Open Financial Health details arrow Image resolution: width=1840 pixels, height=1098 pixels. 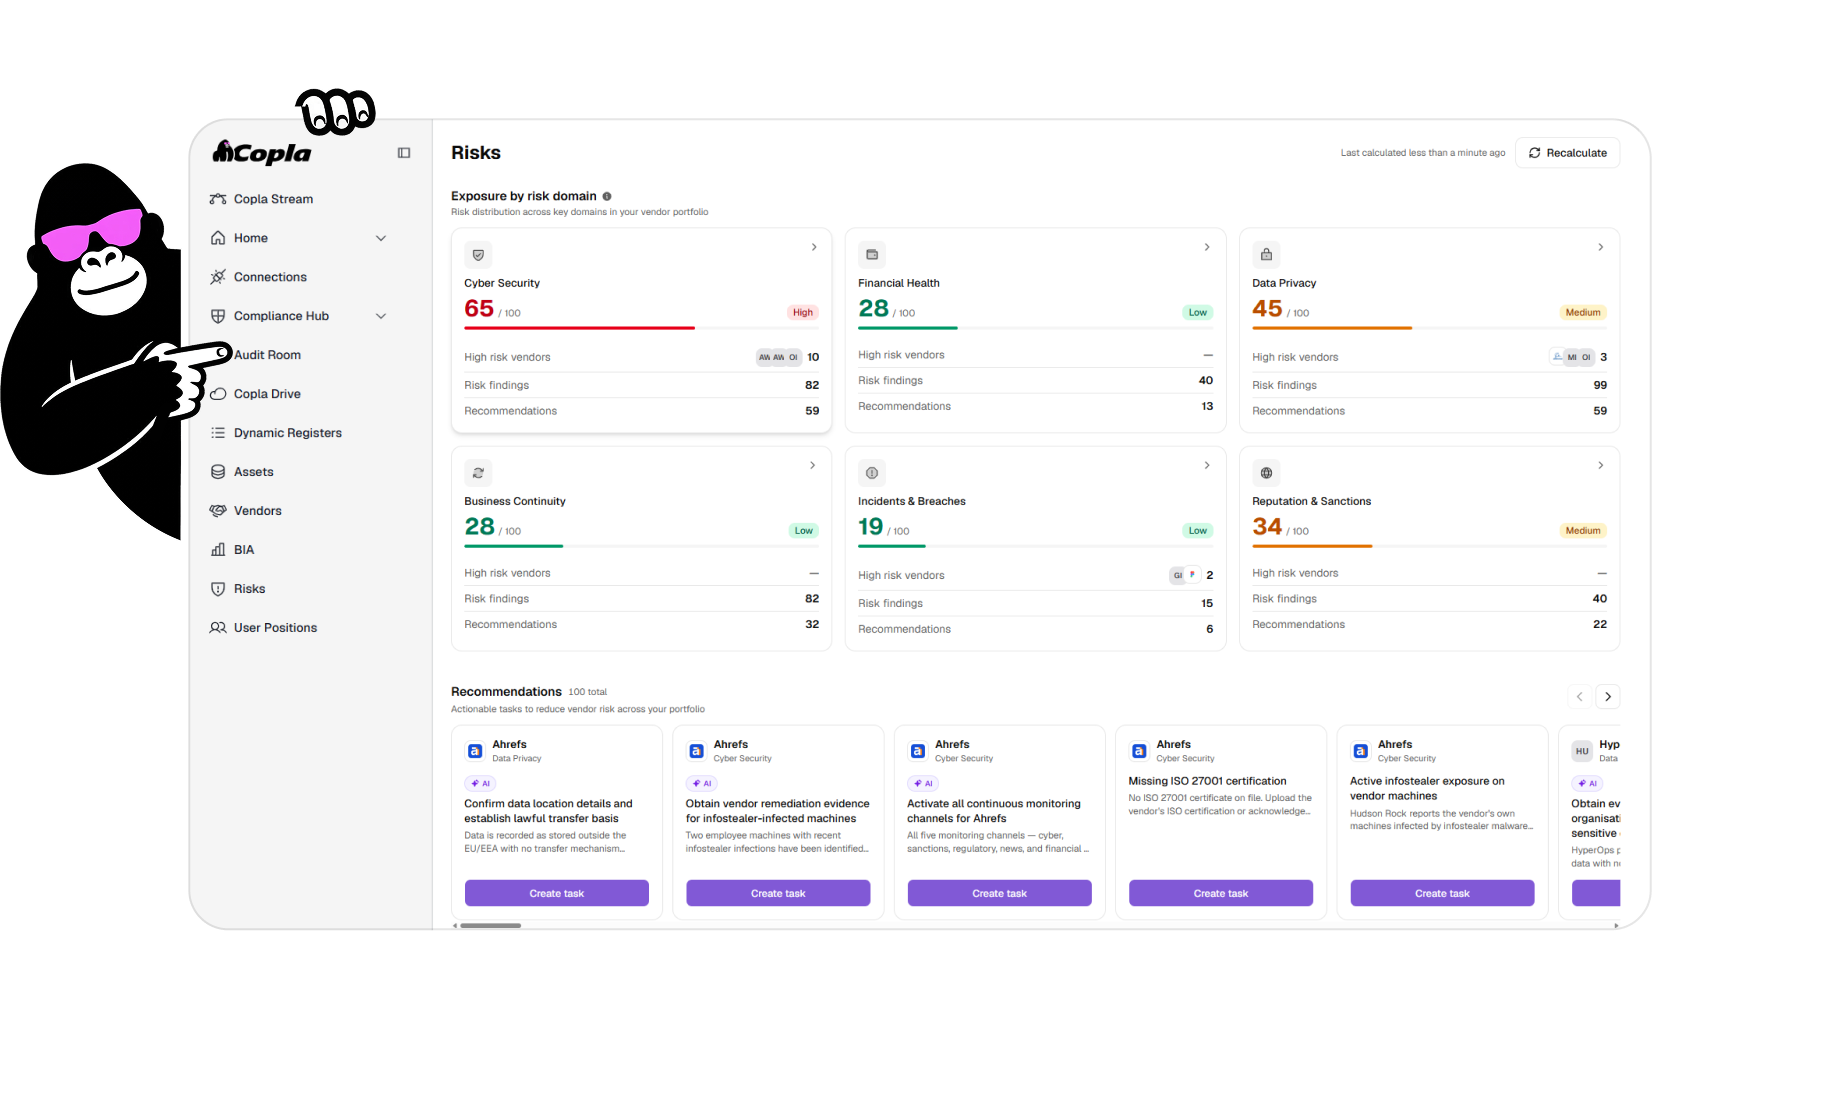pyautogui.click(x=1207, y=247)
